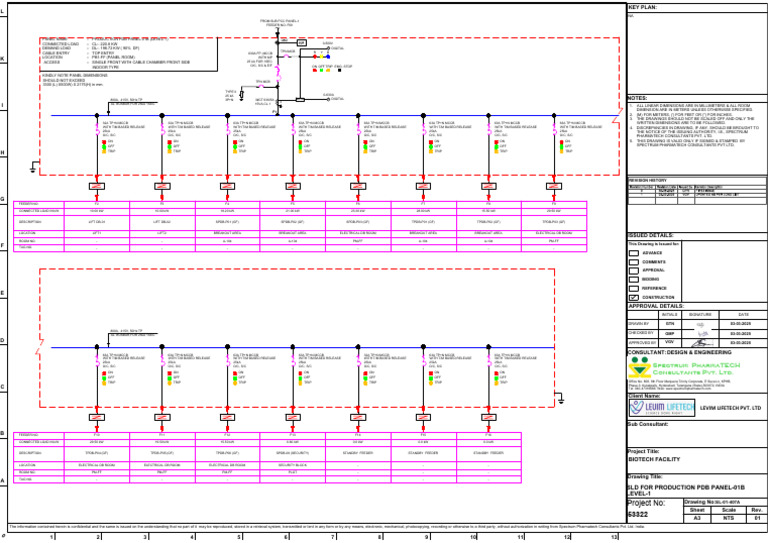
Task: Tick the ADVANCE issue checkbox
Action: [634, 253]
